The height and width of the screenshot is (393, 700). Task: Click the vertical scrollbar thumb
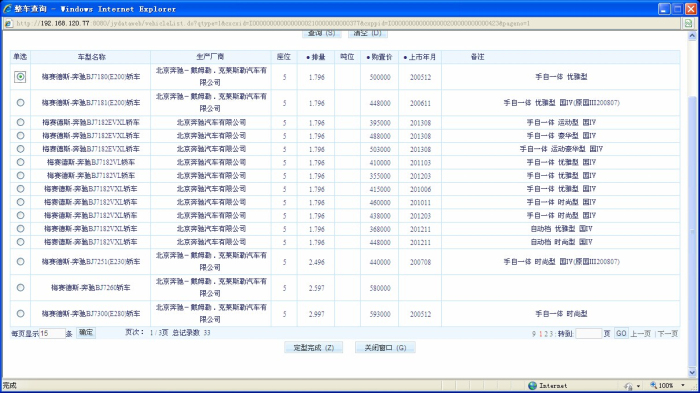[x=692, y=230]
